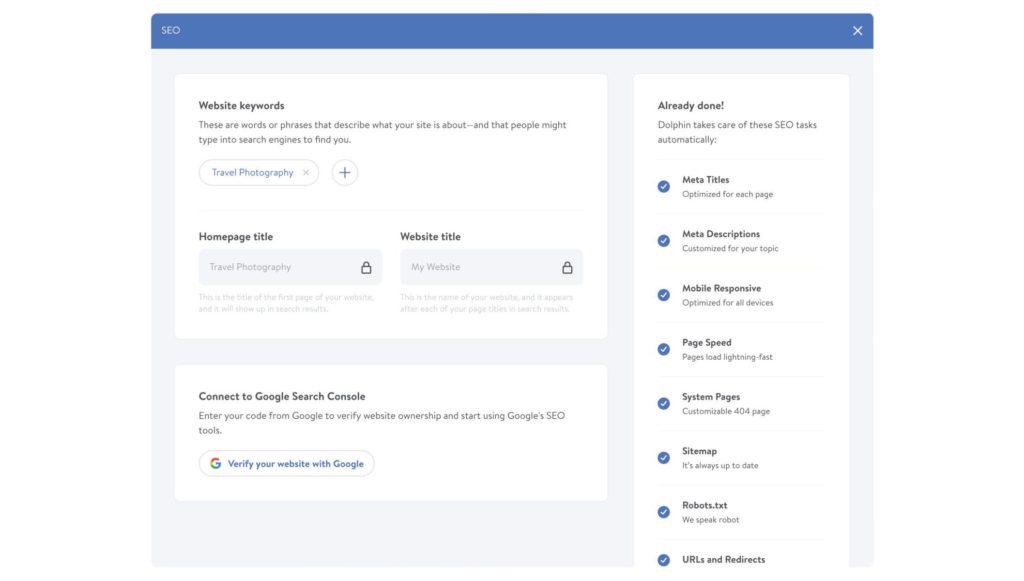Select the Travel Photography keyword chip
This screenshot has height=581, width=1024.
[x=252, y=173]
